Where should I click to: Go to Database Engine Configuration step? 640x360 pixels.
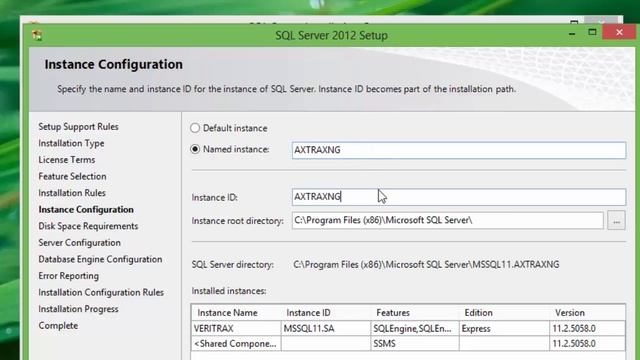(100, 259)
